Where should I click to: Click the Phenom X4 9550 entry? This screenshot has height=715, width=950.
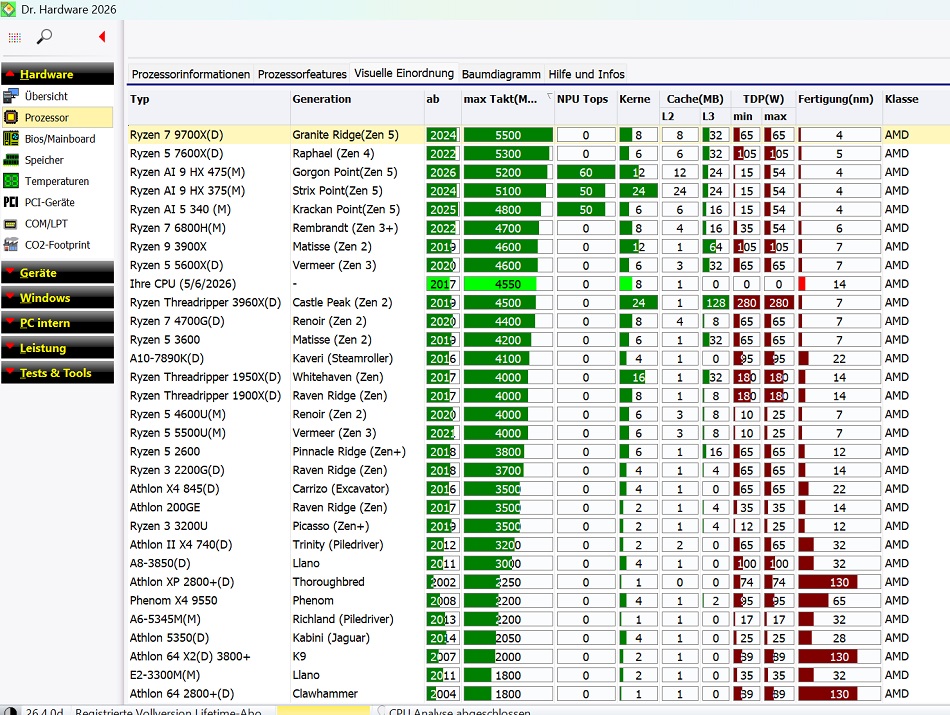pyautogui.click(x=173, y=600)
